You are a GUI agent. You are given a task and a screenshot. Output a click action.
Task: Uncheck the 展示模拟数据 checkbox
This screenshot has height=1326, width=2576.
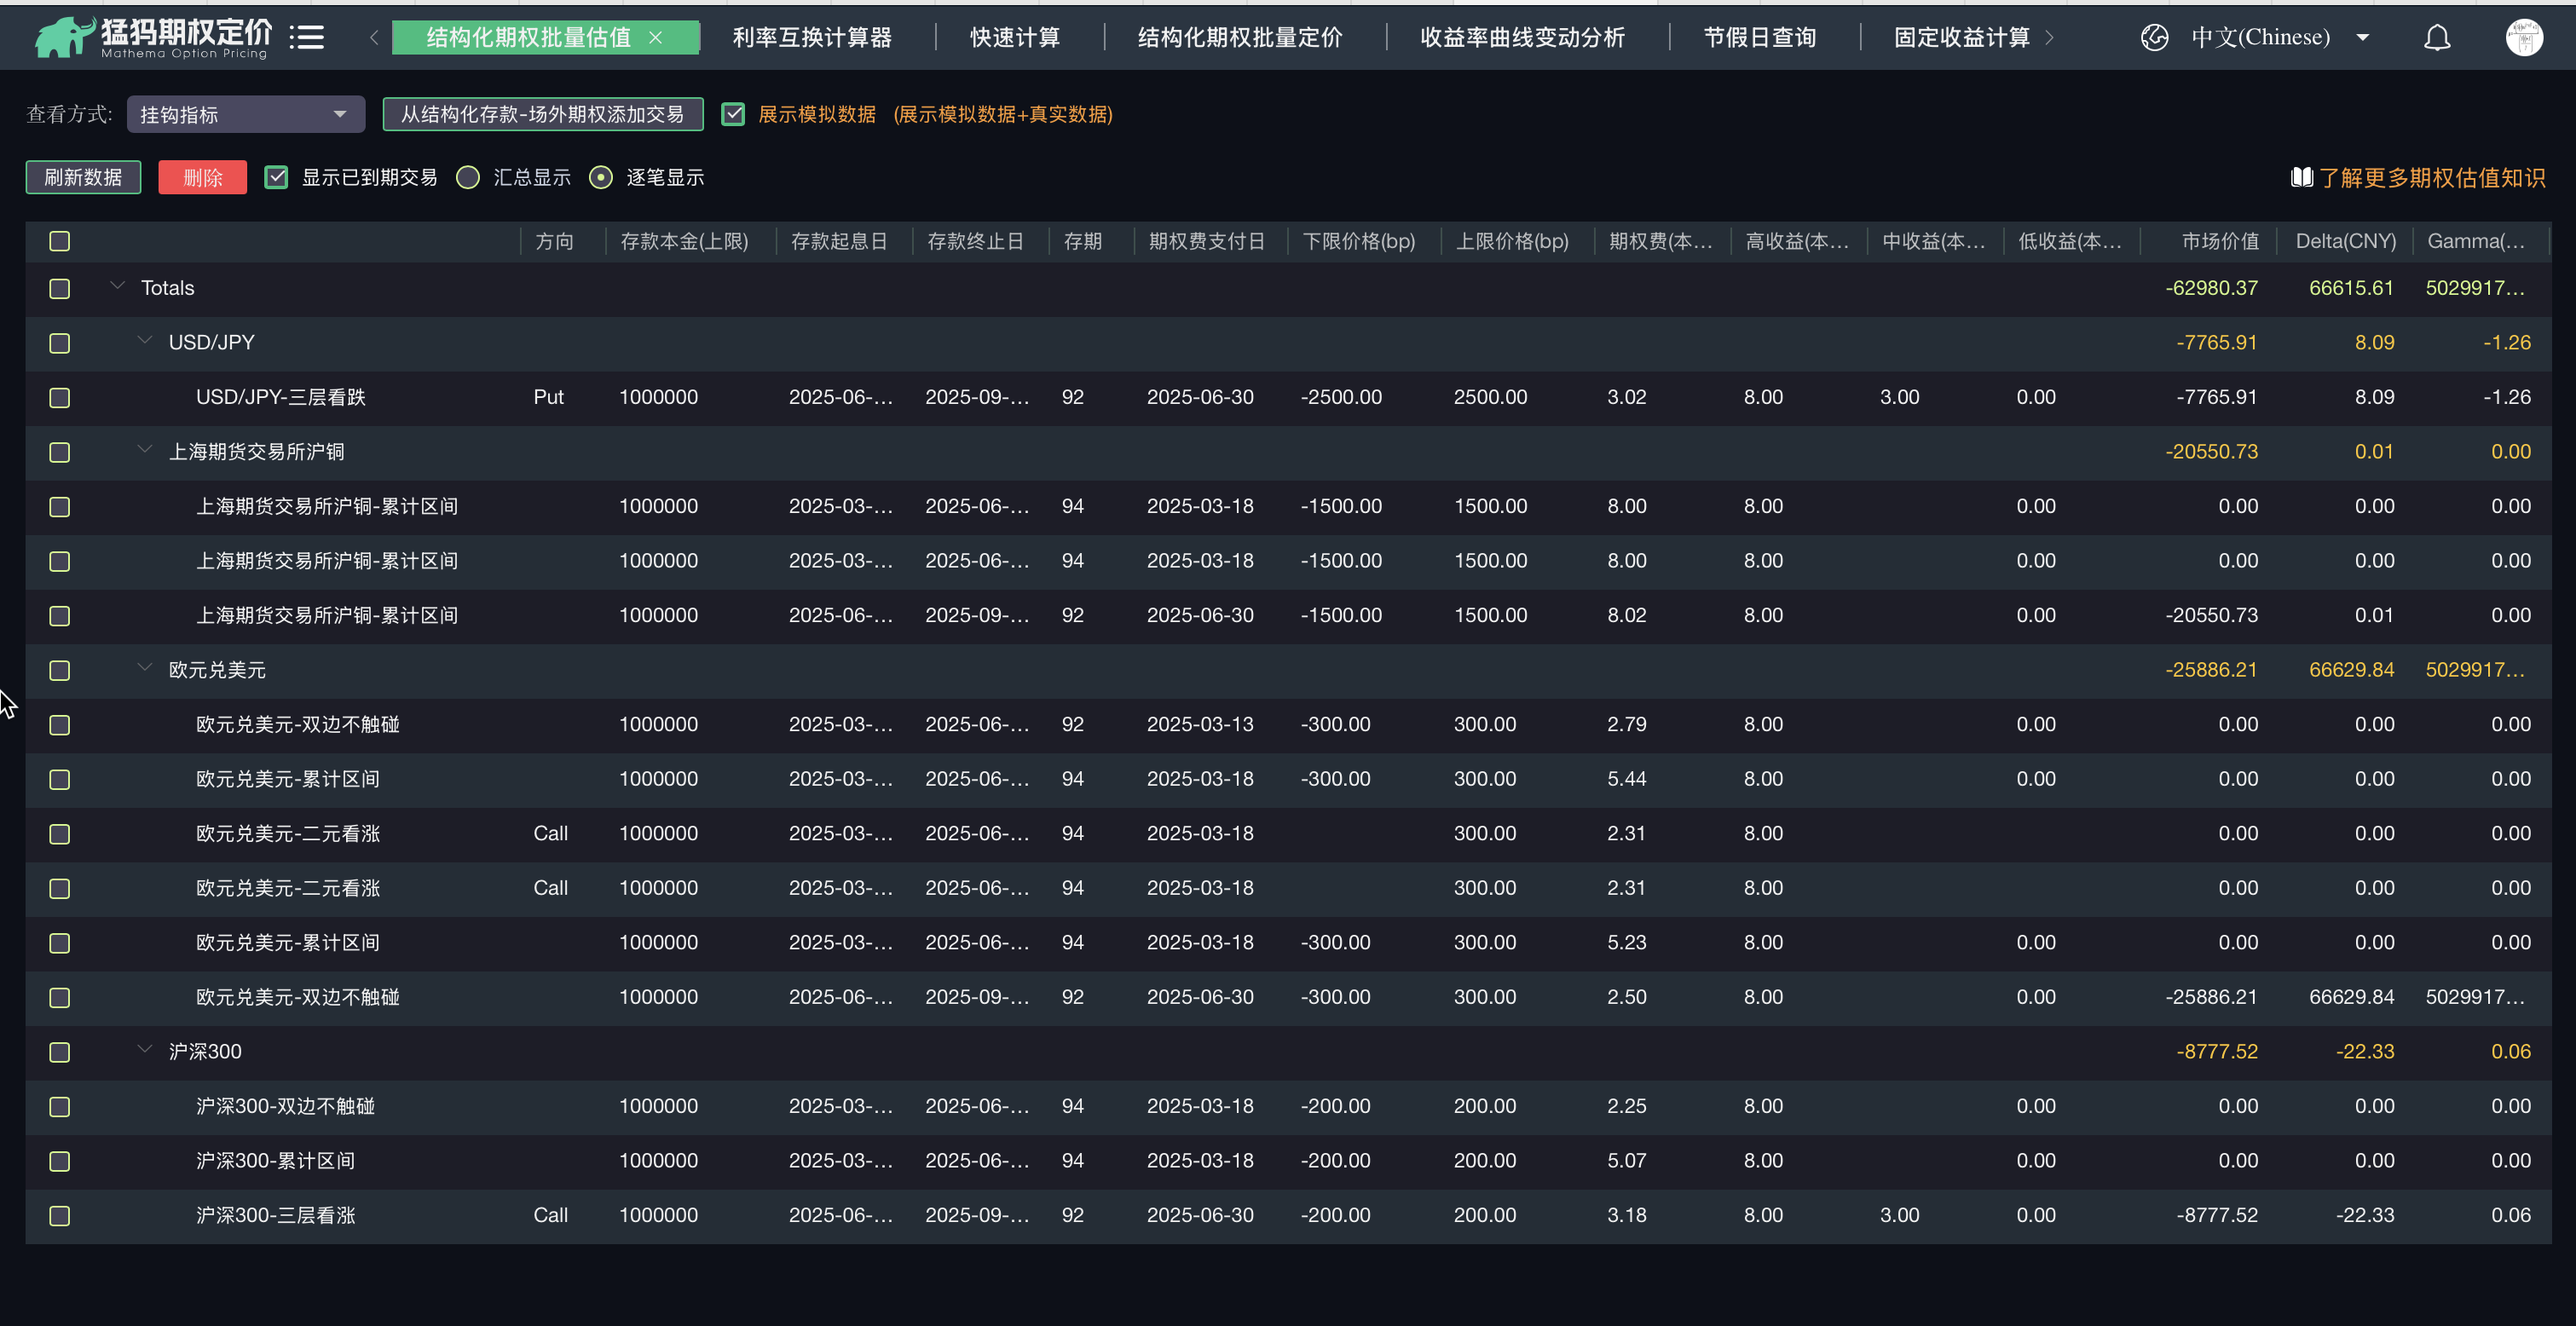(x=733, y=114)
